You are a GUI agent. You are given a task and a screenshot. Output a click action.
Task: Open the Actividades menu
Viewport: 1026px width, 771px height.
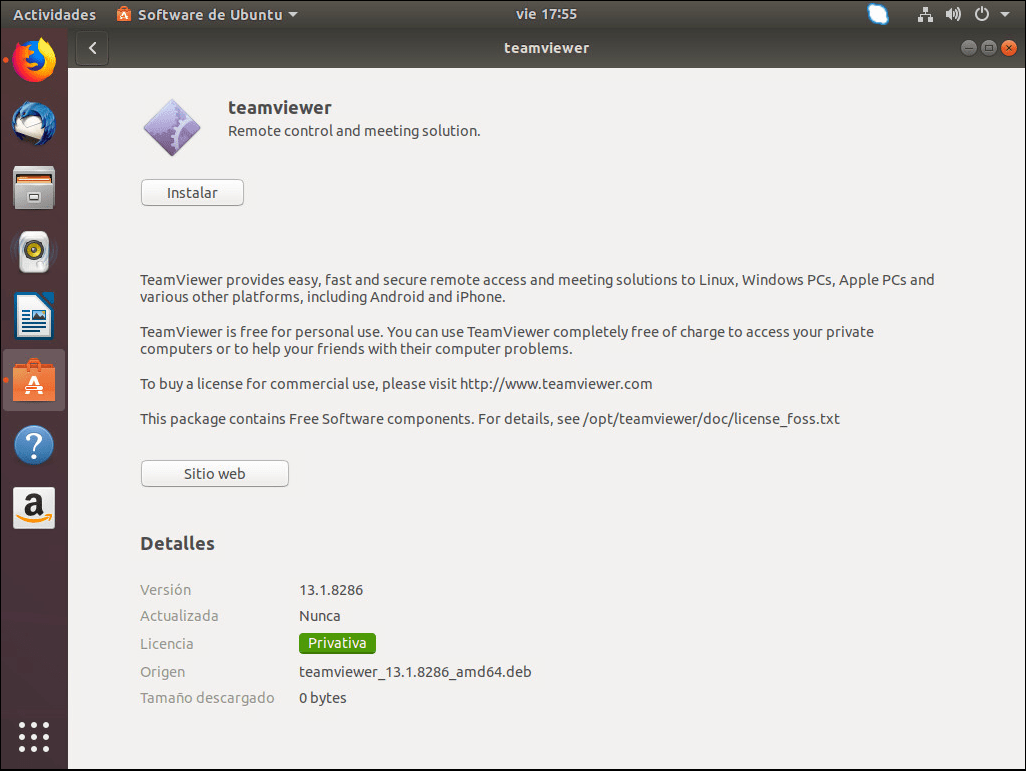pos(54,14)
